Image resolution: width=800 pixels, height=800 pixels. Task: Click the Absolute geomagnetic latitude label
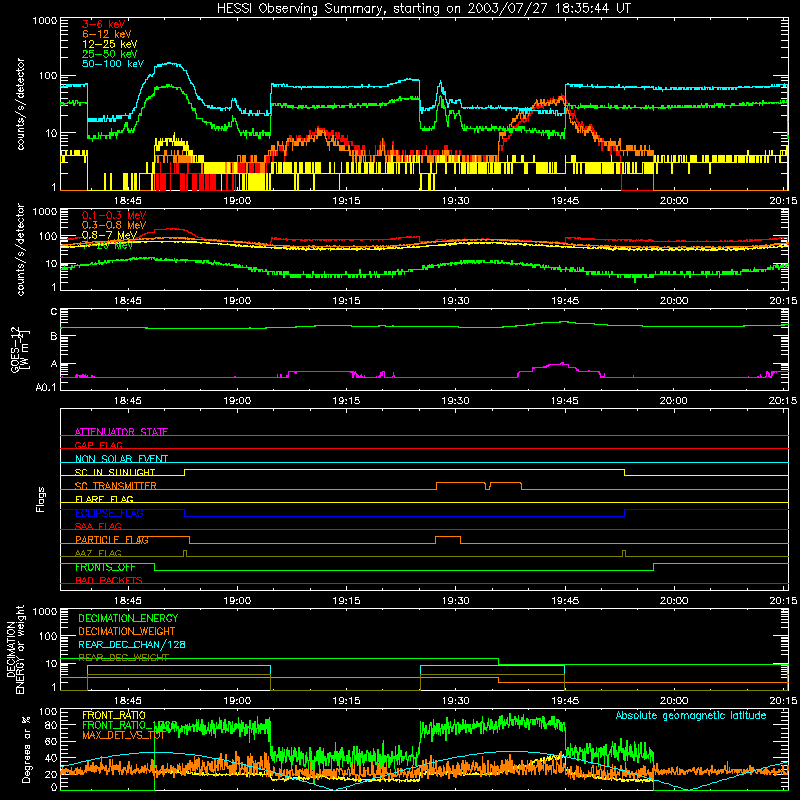click(x=691, y=715)
